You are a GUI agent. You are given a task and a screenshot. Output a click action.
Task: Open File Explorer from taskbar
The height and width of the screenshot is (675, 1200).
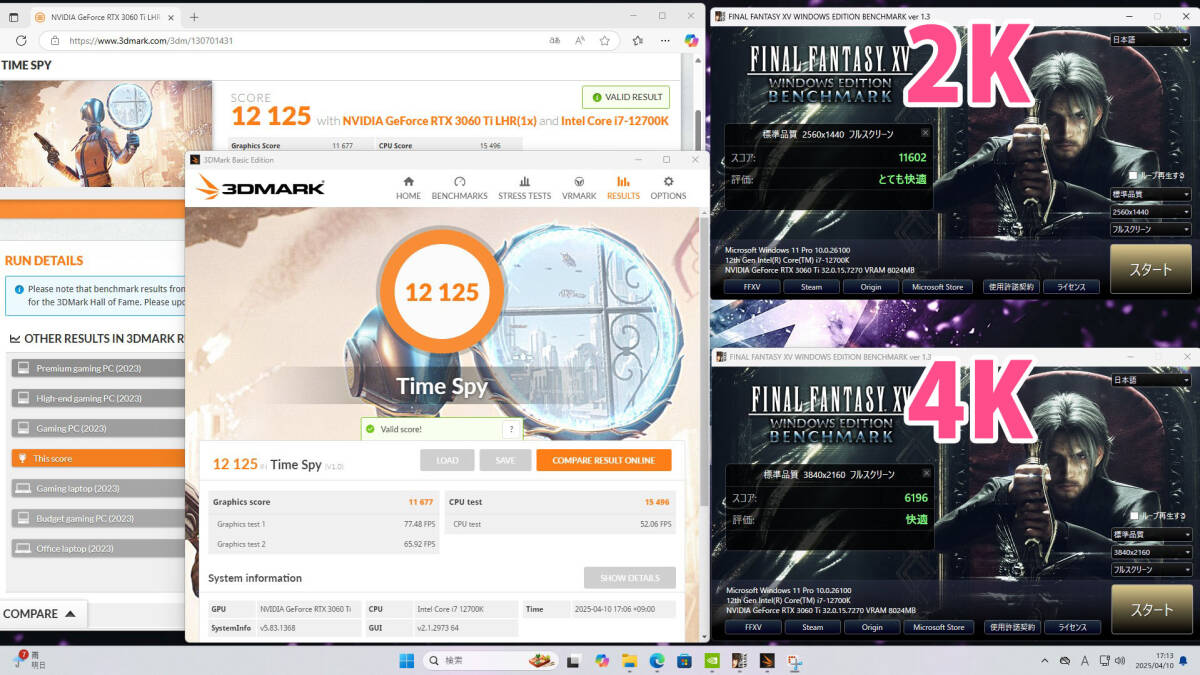pos(629,660)
